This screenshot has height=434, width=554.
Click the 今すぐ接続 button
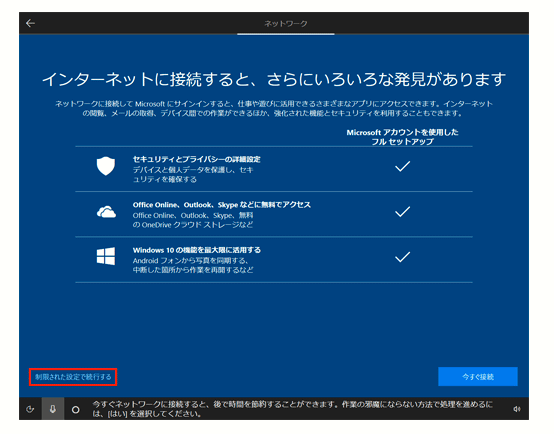478,377
